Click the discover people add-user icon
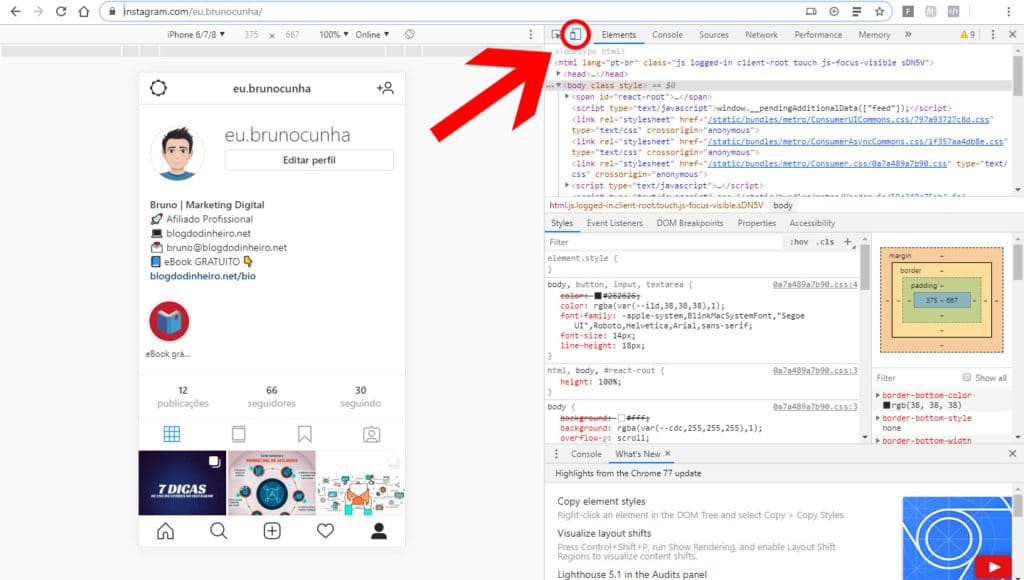This screenshot has height=580, width=1024. pyautogui.click(x=385, y=88)
